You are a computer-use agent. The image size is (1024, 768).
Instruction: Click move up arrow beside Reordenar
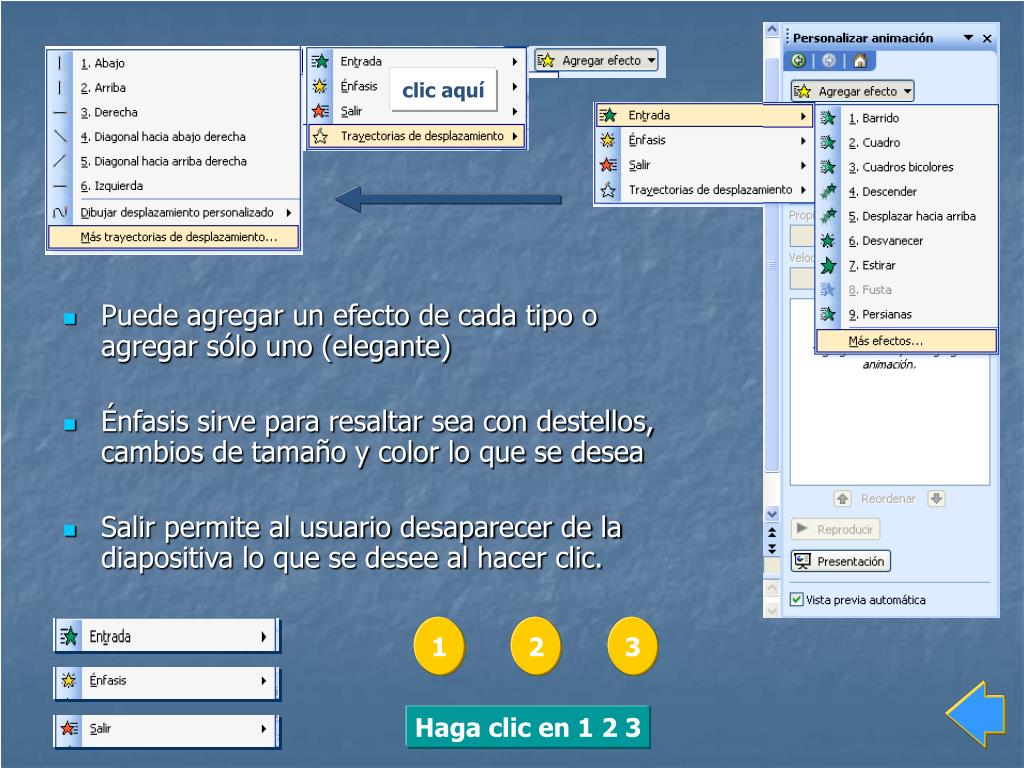coord(842,499)
